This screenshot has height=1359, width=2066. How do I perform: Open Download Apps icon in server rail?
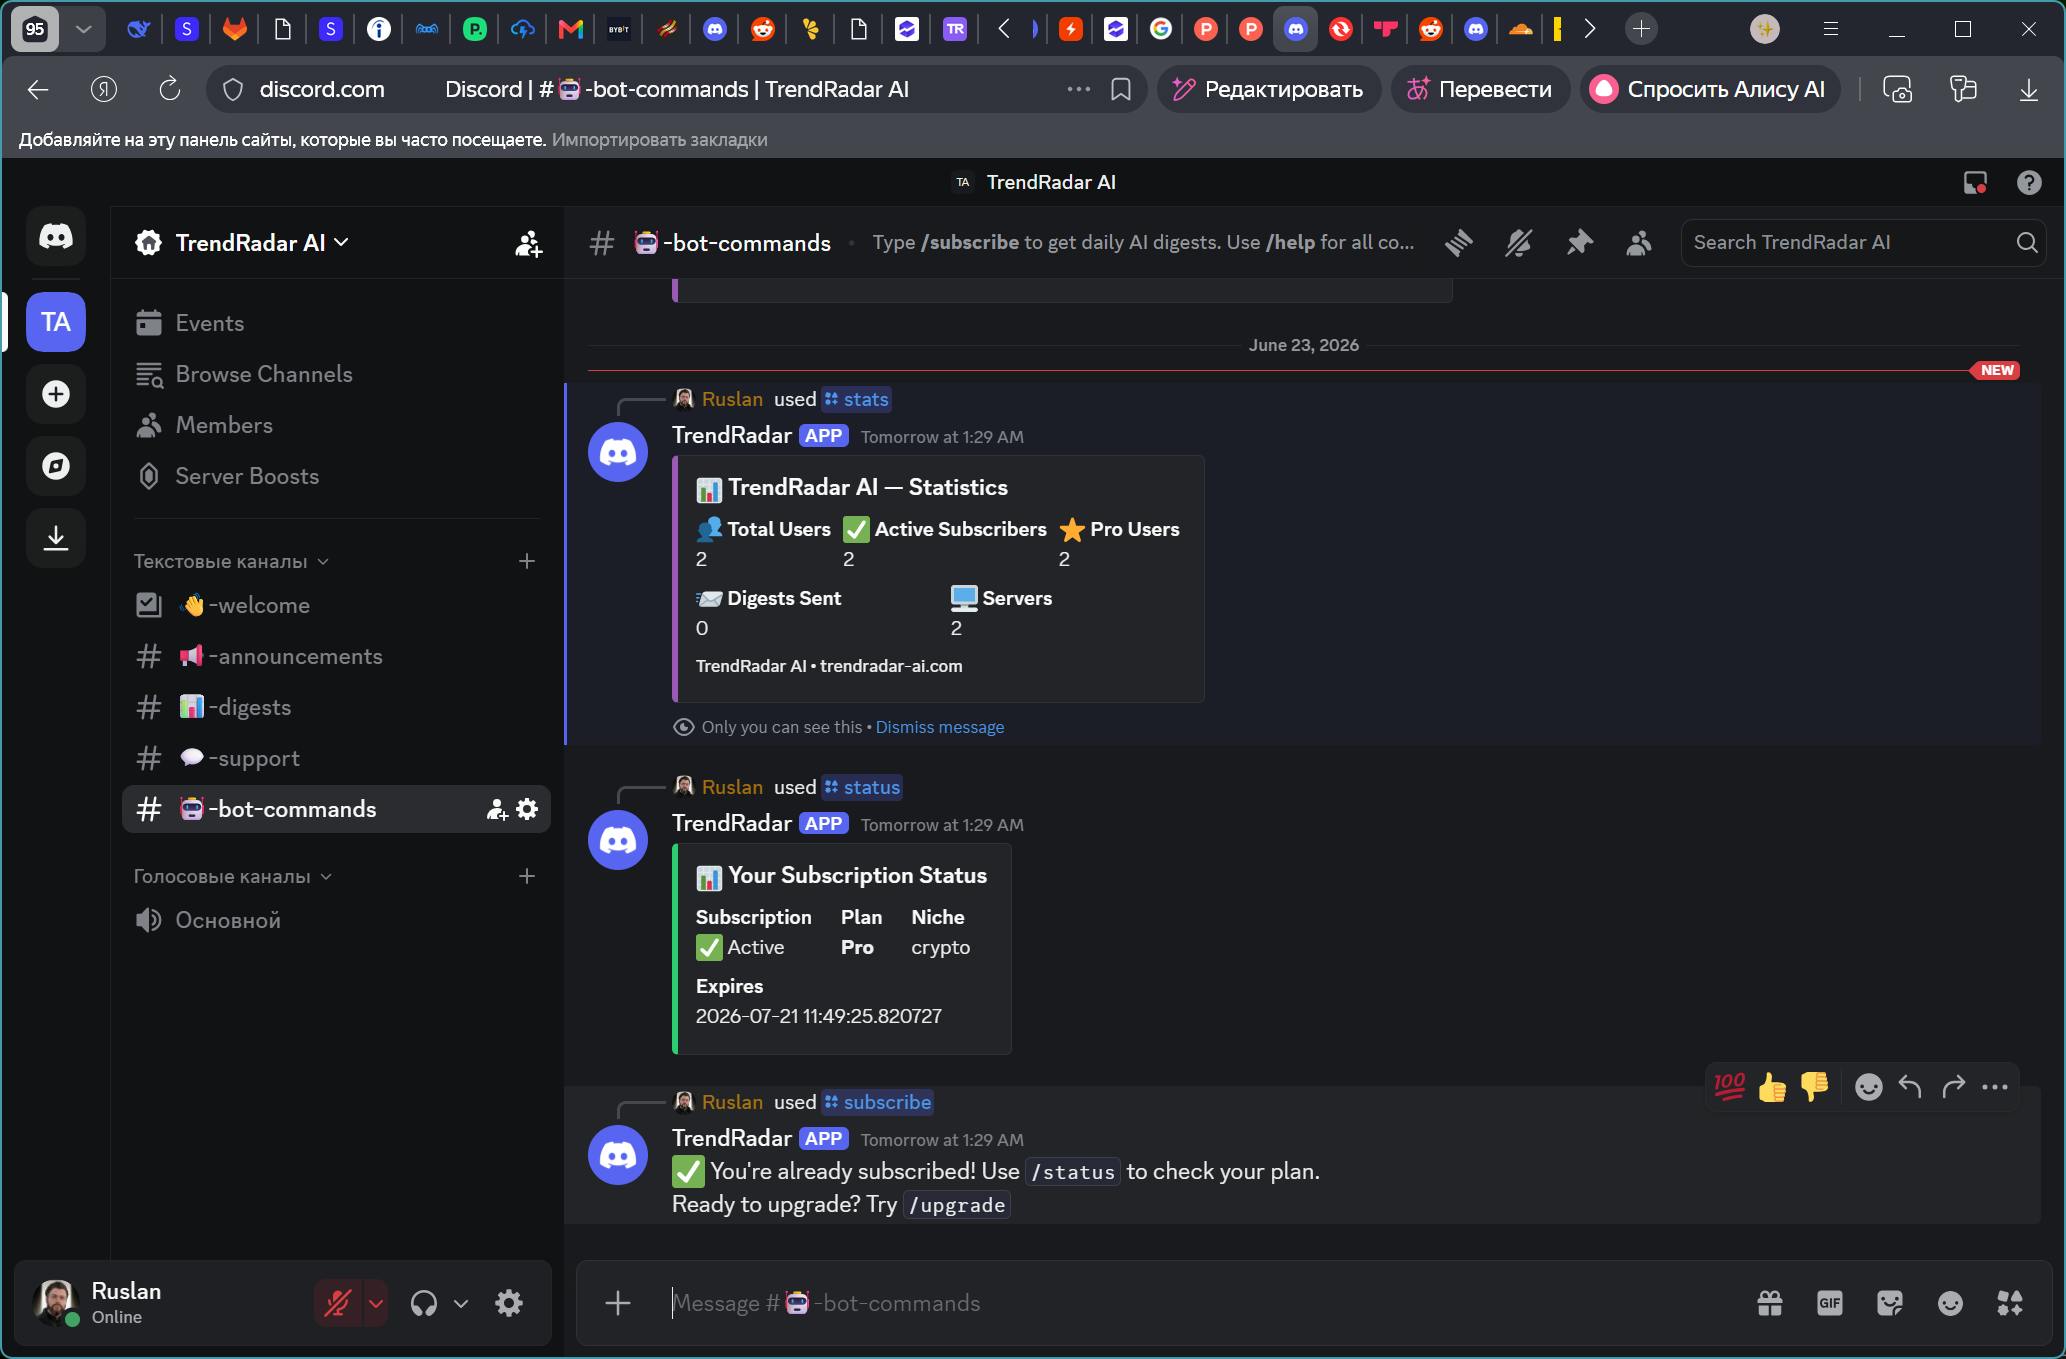click(x=56, y=538)
